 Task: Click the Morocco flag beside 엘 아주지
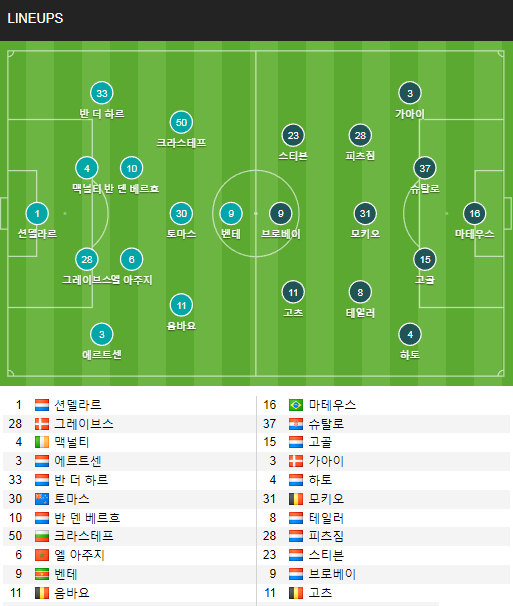click(x=42, y=555)
